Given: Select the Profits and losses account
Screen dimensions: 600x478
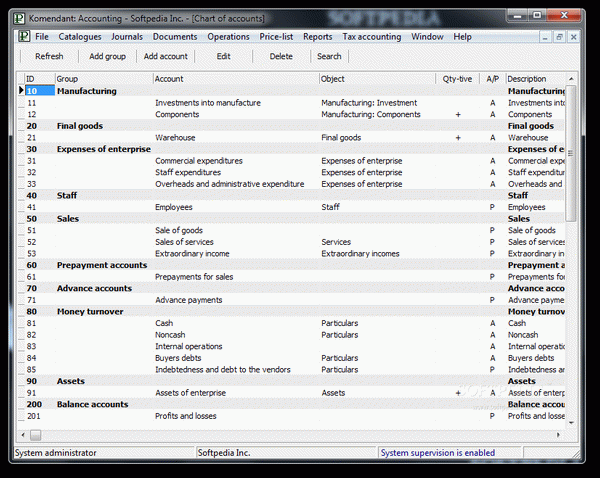Looking at the screenshot, I should [x=186, y=416].
